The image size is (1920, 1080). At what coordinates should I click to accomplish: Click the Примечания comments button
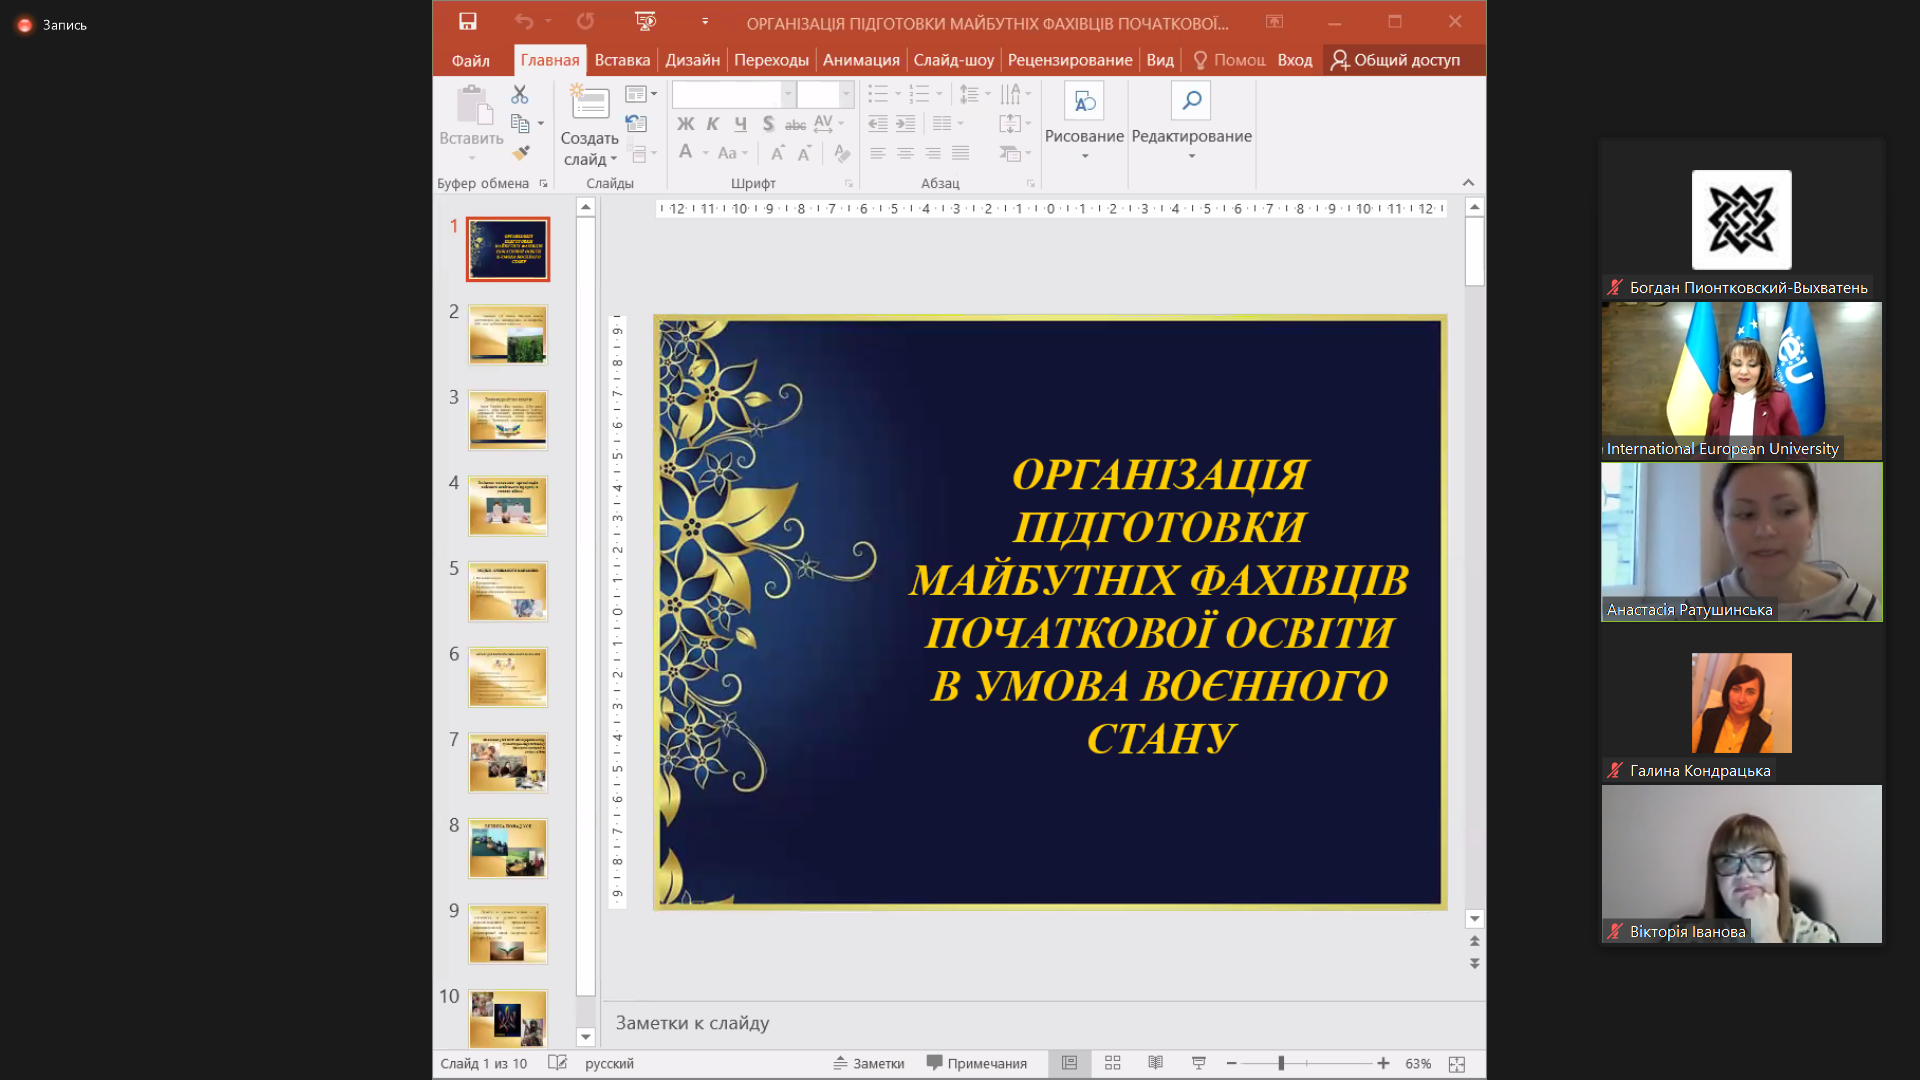tap(977, 1063)
